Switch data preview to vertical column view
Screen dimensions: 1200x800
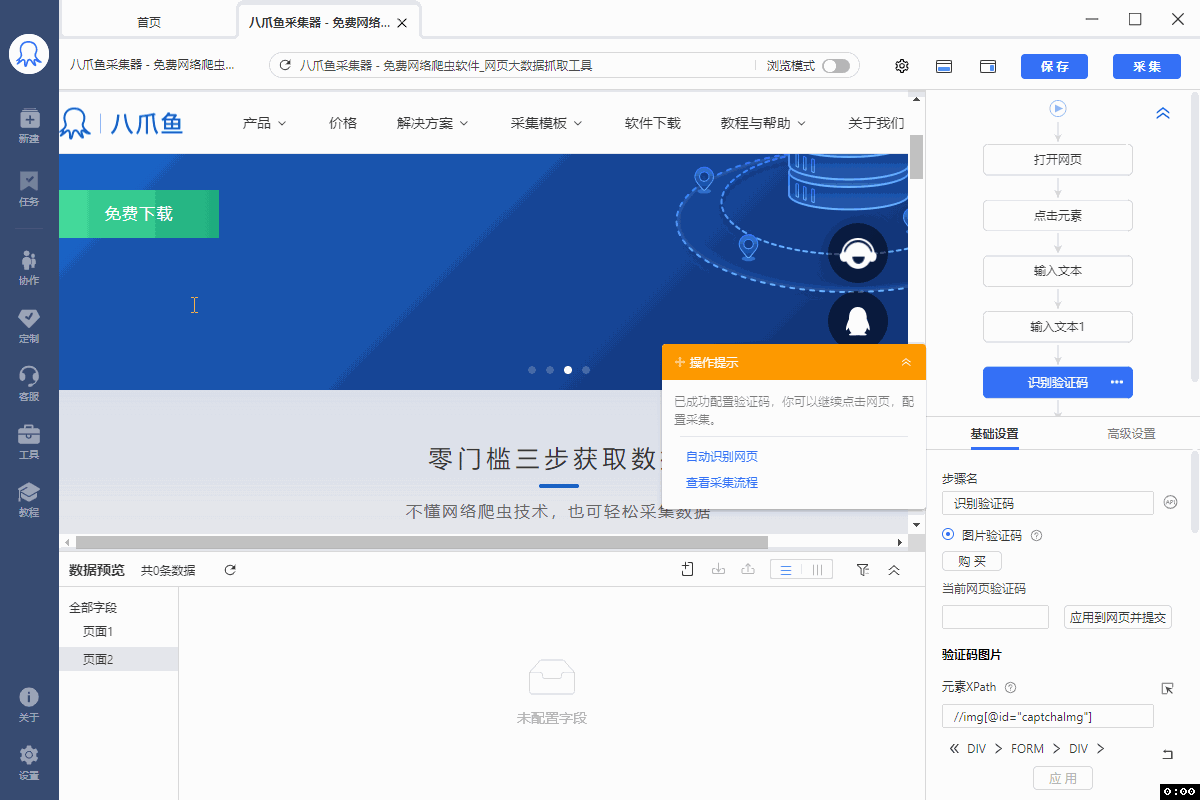(817, 570)
